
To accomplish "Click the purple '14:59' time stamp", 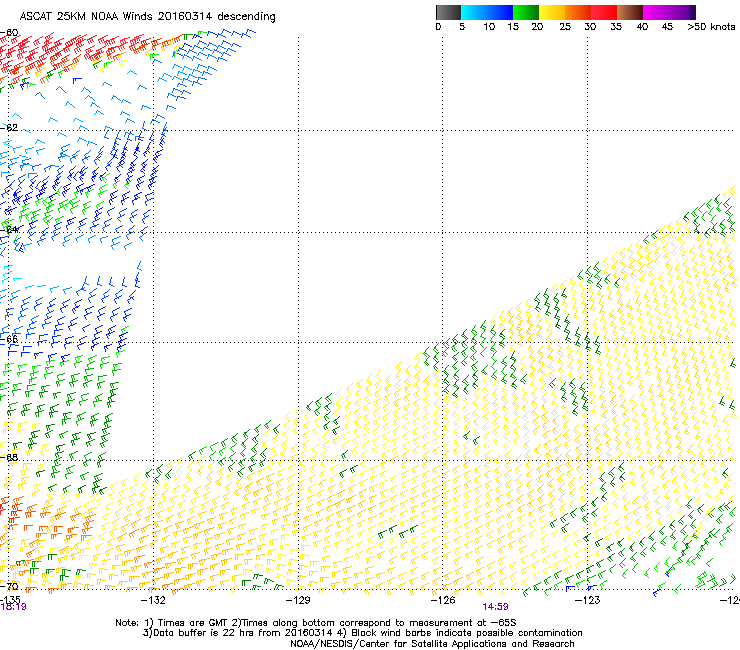I will pyautogui.click(x=495, y=607).
